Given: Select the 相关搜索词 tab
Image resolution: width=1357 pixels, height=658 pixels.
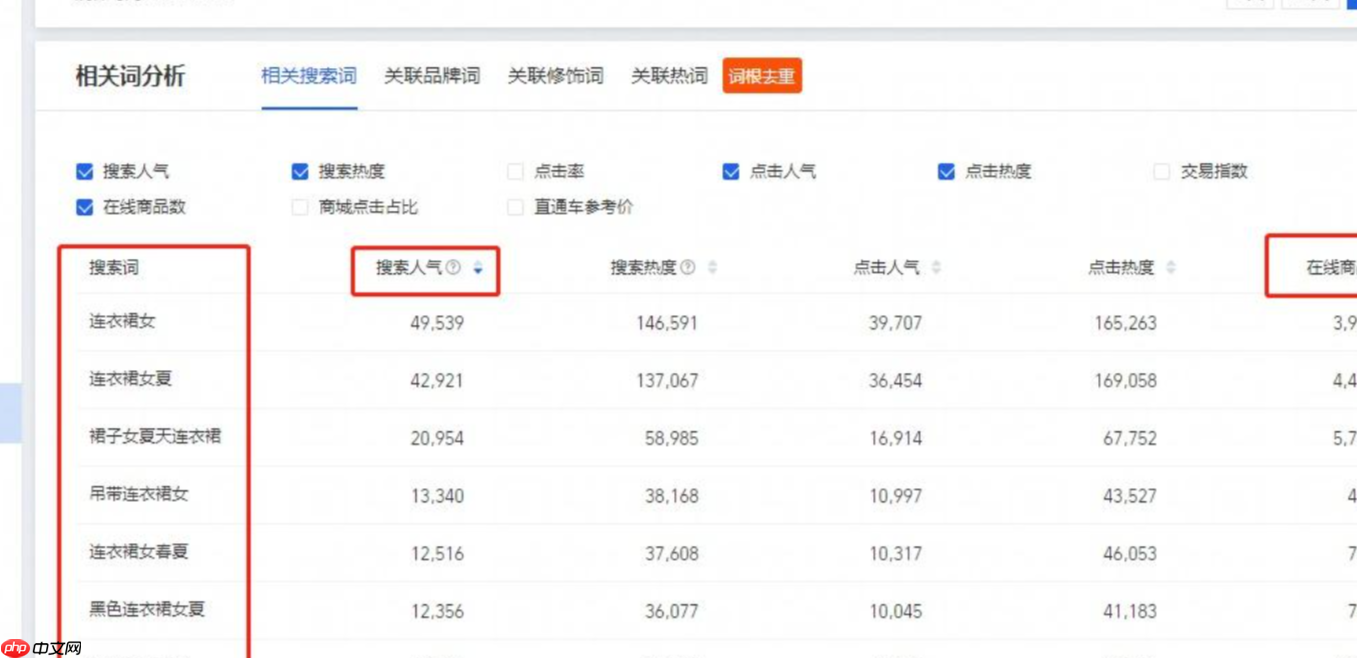Looking at the screenshot, I should coord(309,76).
